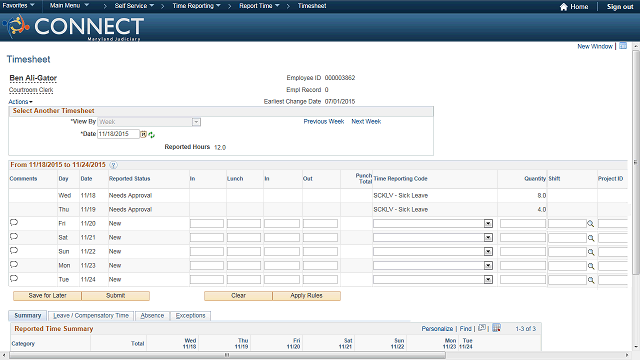Image resolution: width=640 pixels, height=360 pixels.
Task: Add a comment for Fri 11/20
Action: pos(14,222)
